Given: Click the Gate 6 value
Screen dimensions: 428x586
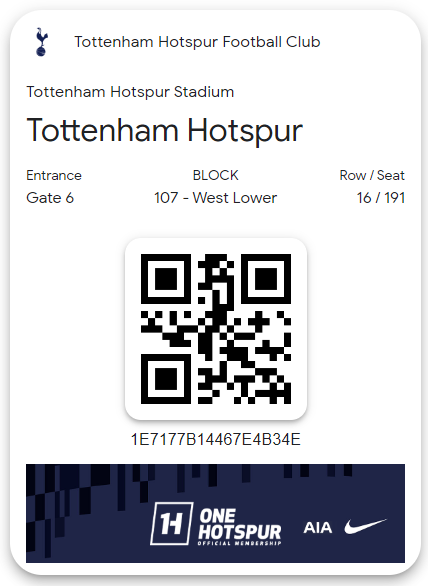Looking at the screenshot, I should click(x=50, y=198).
